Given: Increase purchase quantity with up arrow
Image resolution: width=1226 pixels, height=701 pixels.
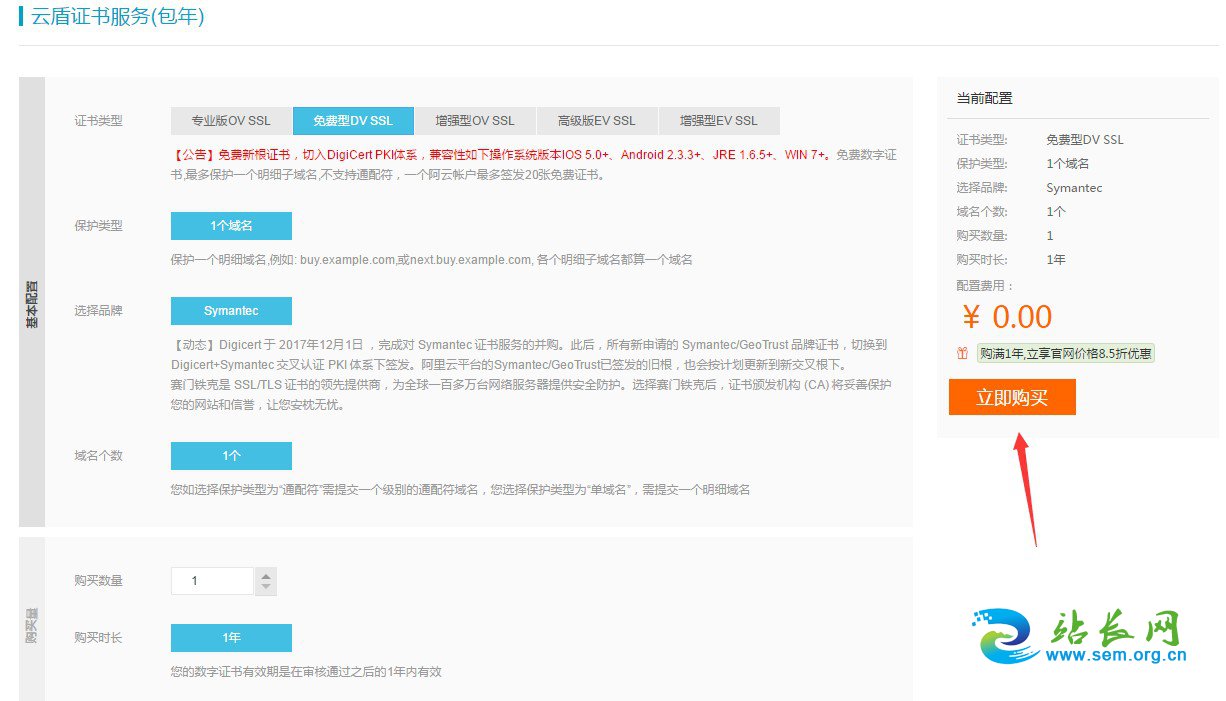Looking at the screenshot, I should (x=265, y=574).
